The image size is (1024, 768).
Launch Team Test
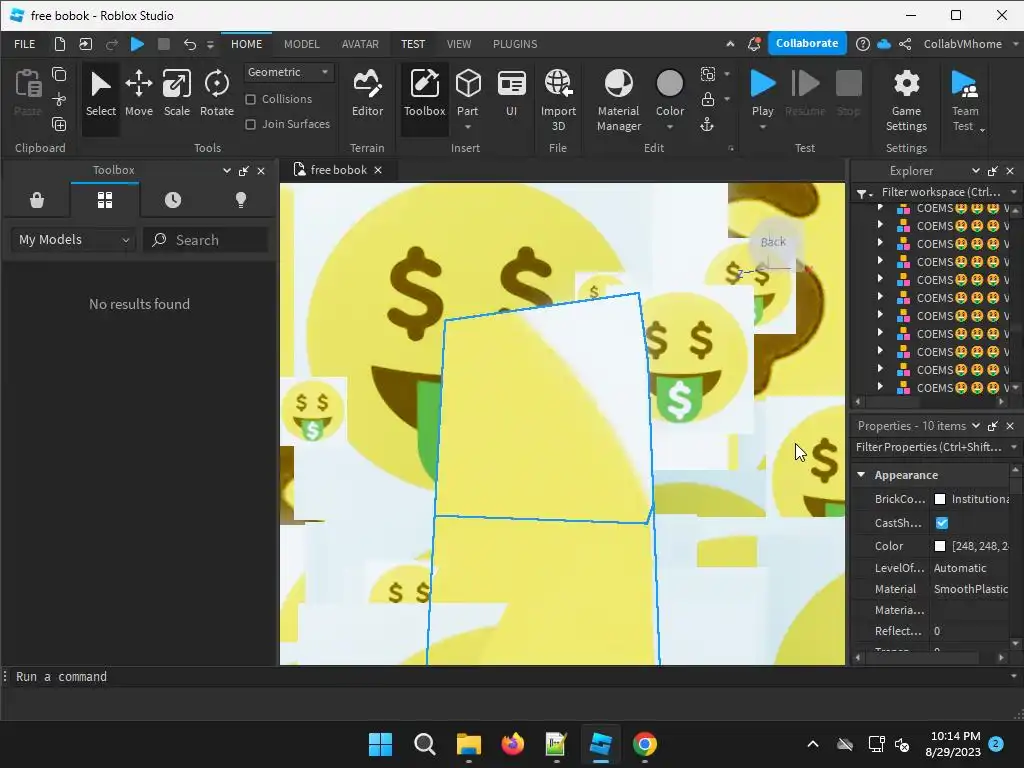(965, 99)
